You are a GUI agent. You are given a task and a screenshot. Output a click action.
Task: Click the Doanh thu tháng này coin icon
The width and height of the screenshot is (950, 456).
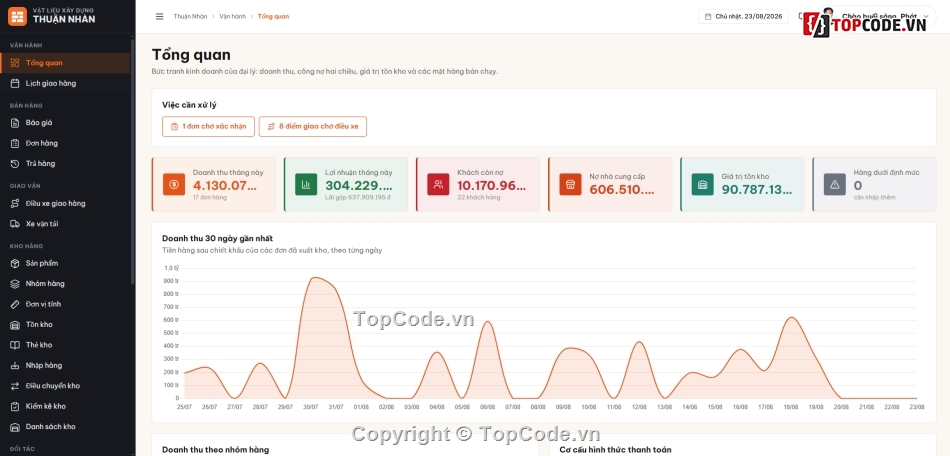pos(174,184)
